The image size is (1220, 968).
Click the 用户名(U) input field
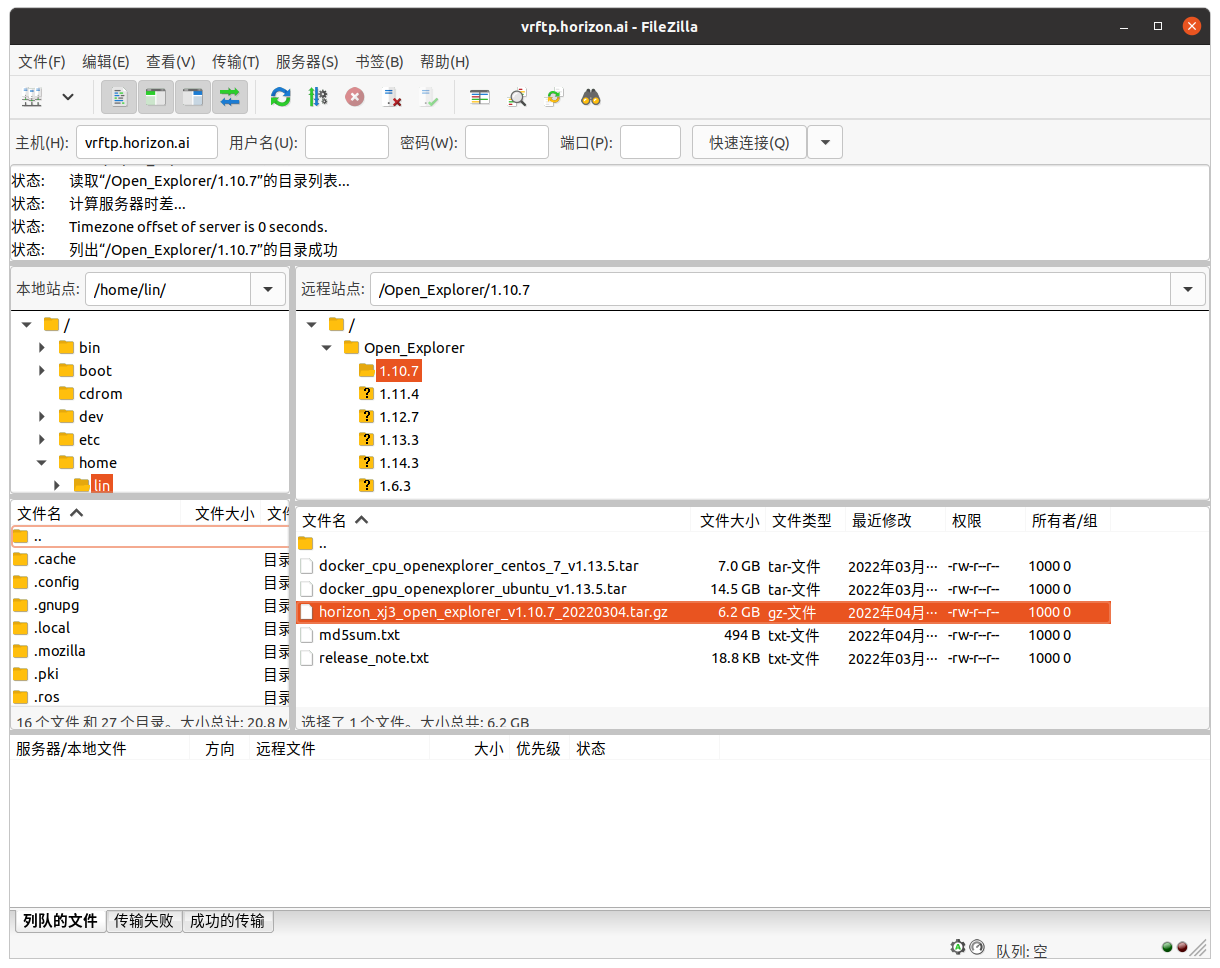346,143
